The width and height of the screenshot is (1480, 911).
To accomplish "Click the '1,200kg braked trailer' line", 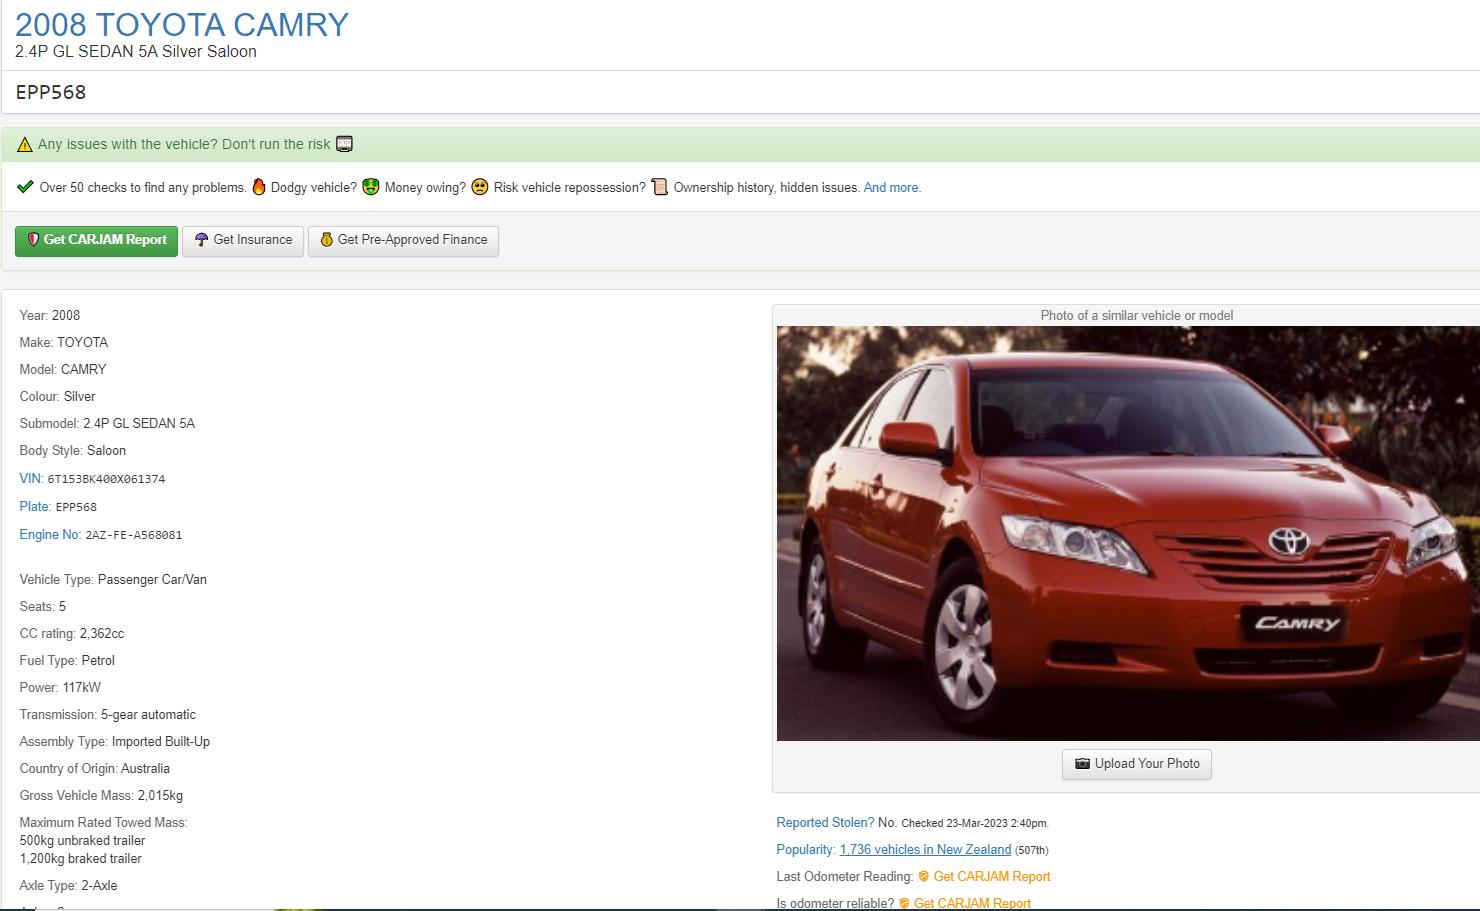I will pos(81,858).
